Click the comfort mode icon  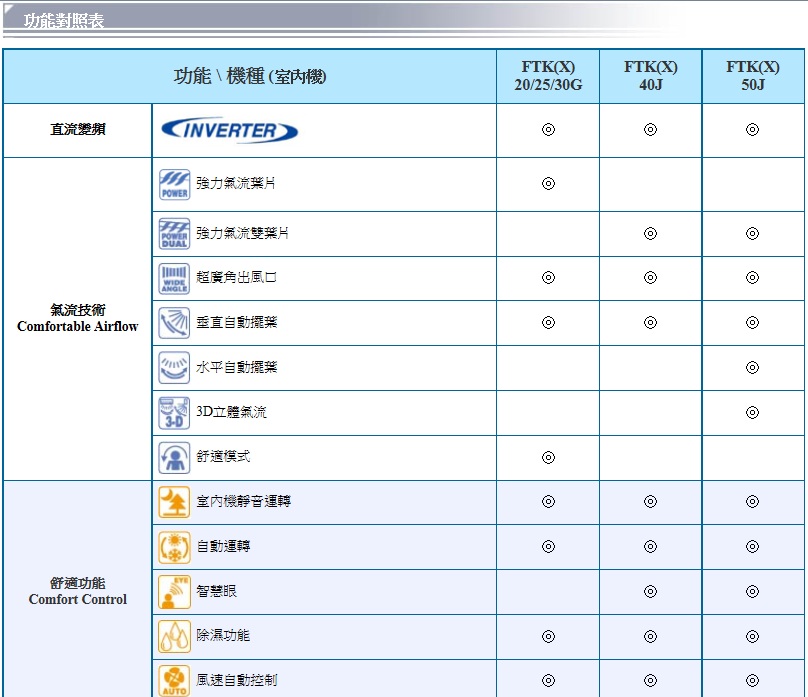[174, 457]
